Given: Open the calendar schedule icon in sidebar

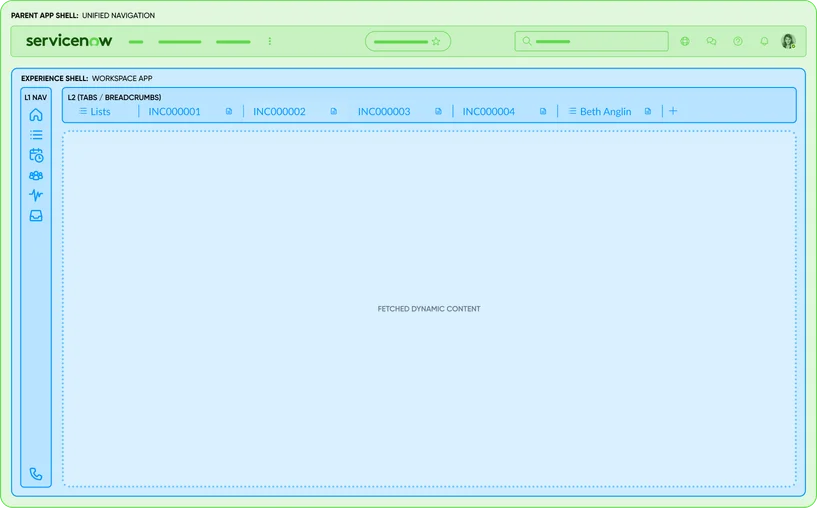Looking at the screenshot, I should 36,155.
